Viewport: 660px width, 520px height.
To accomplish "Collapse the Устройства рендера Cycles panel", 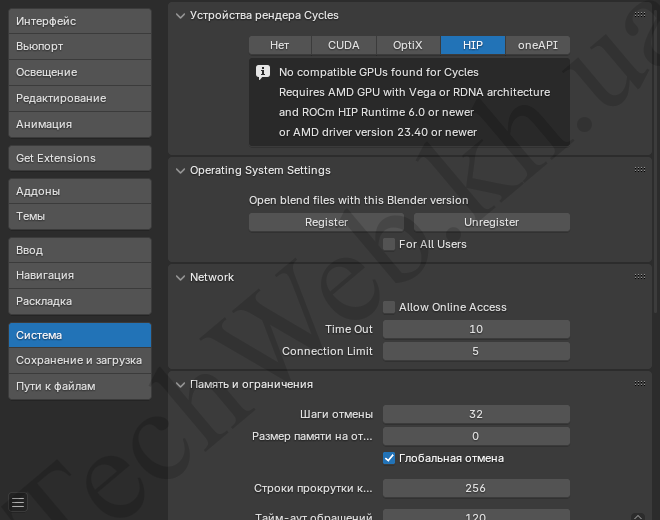I will point(180,15).
